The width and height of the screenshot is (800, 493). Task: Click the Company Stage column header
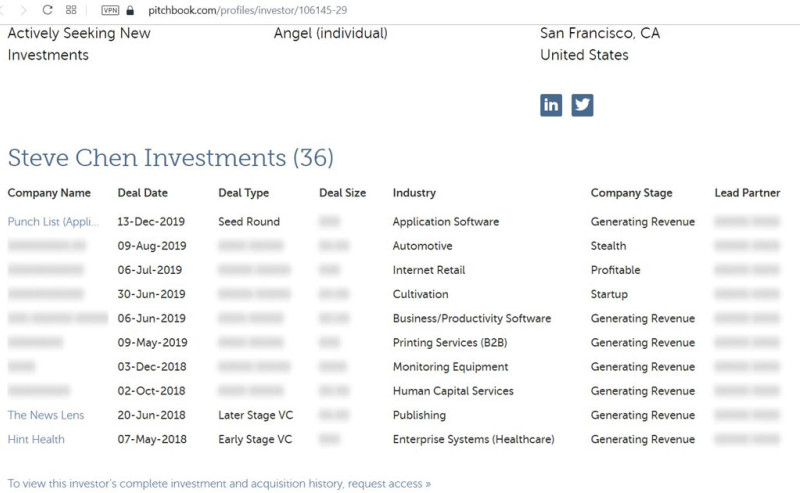pyautogui.click(x=632, y=193)
